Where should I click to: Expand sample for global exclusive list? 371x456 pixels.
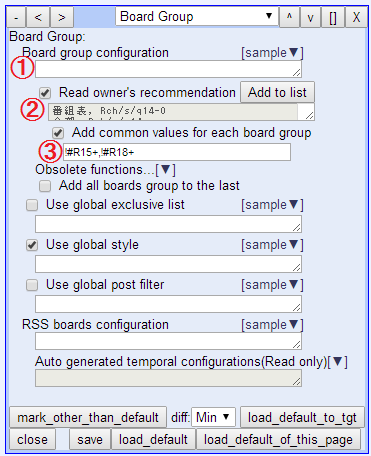point(272,205)
